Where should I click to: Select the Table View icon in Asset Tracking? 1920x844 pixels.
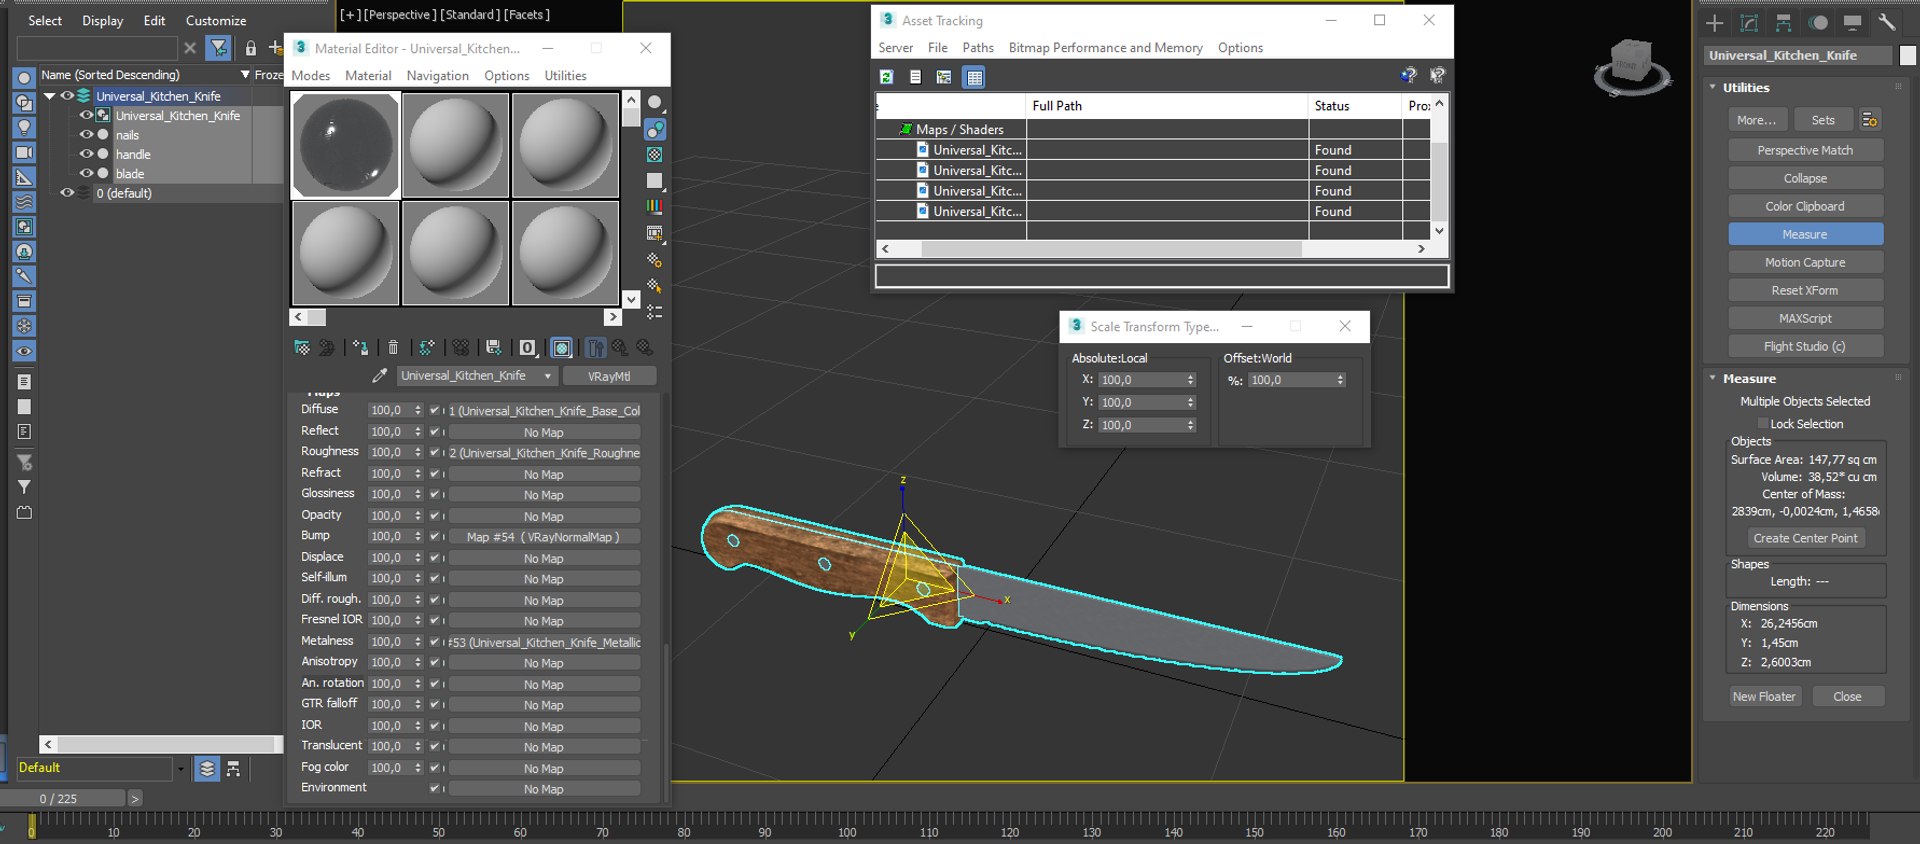pyautogui.click(x=974, y=77)
